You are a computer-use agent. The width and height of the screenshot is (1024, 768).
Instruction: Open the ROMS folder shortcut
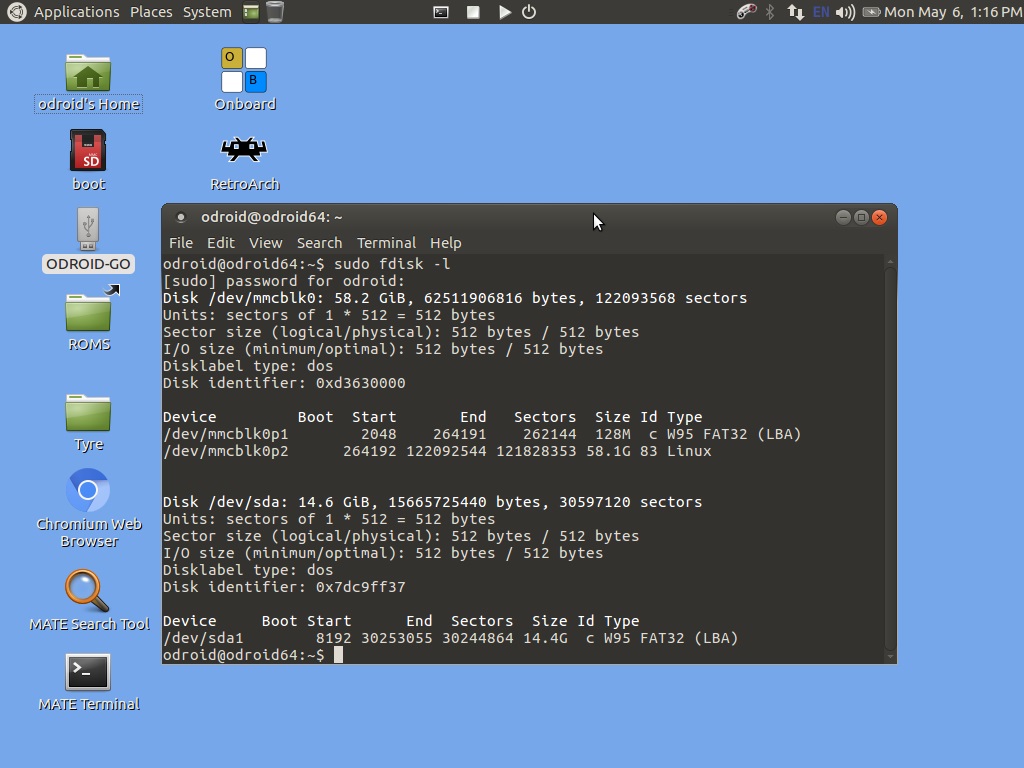pos(88,312)
